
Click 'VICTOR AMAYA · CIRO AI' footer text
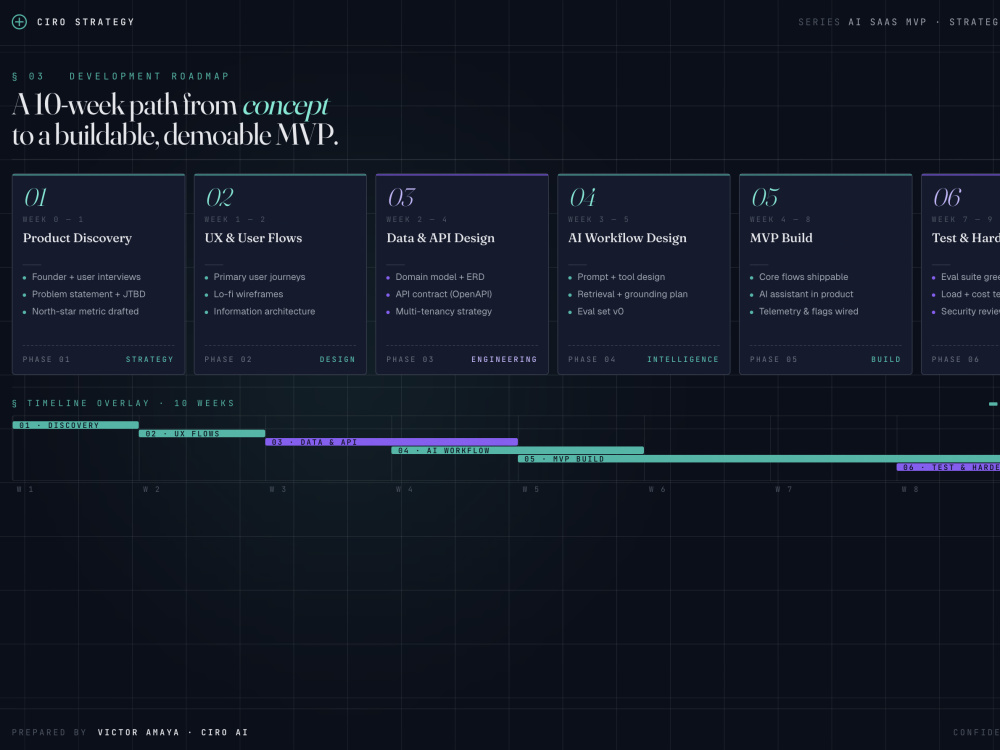pyautogui.click(x=172, y=732)
